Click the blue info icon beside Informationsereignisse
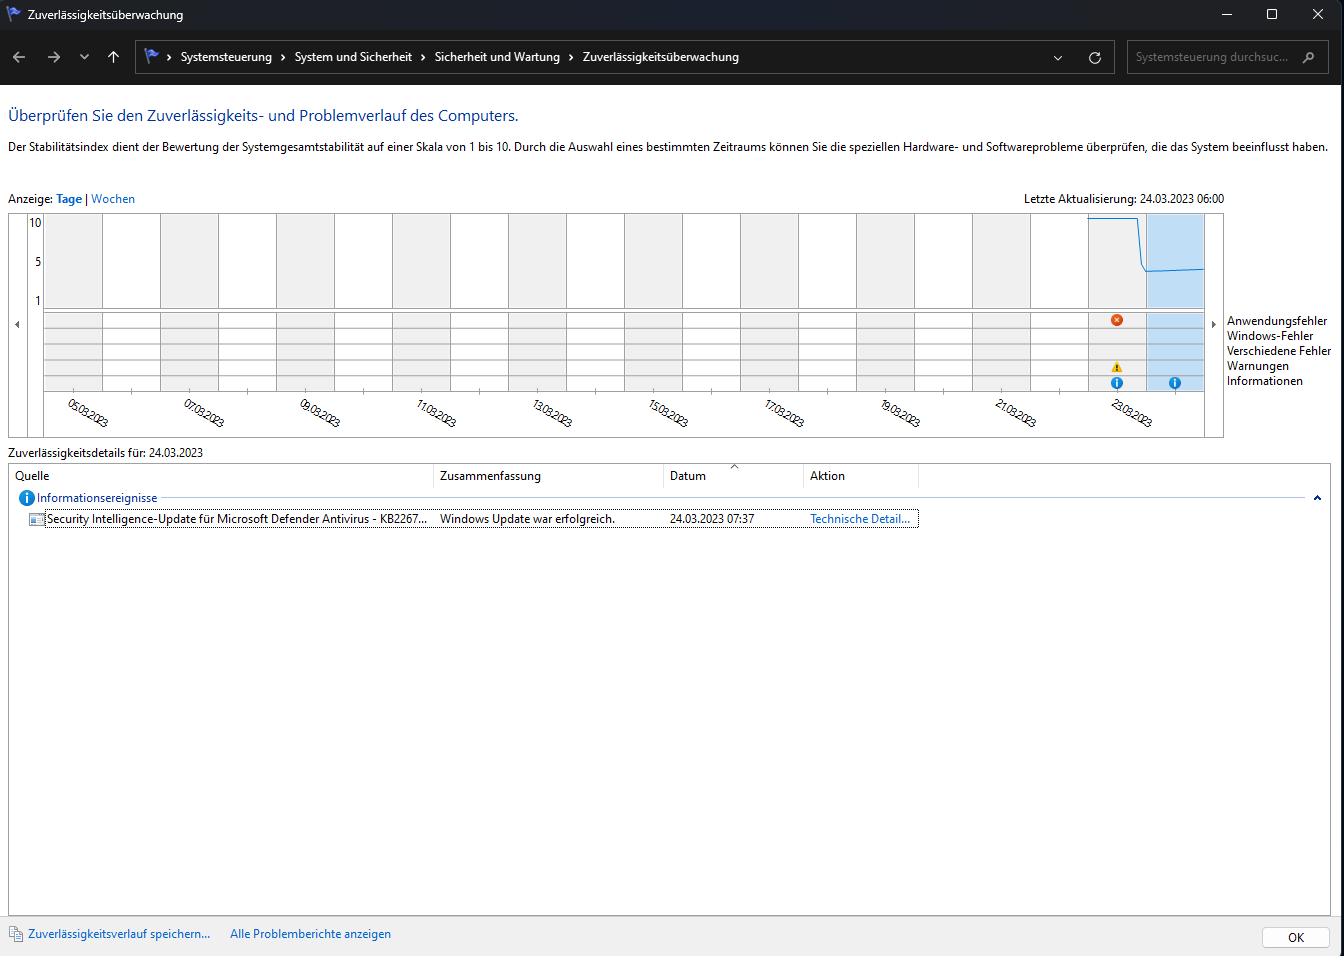Screen dimensions: 1344x956 pos(26,497)
